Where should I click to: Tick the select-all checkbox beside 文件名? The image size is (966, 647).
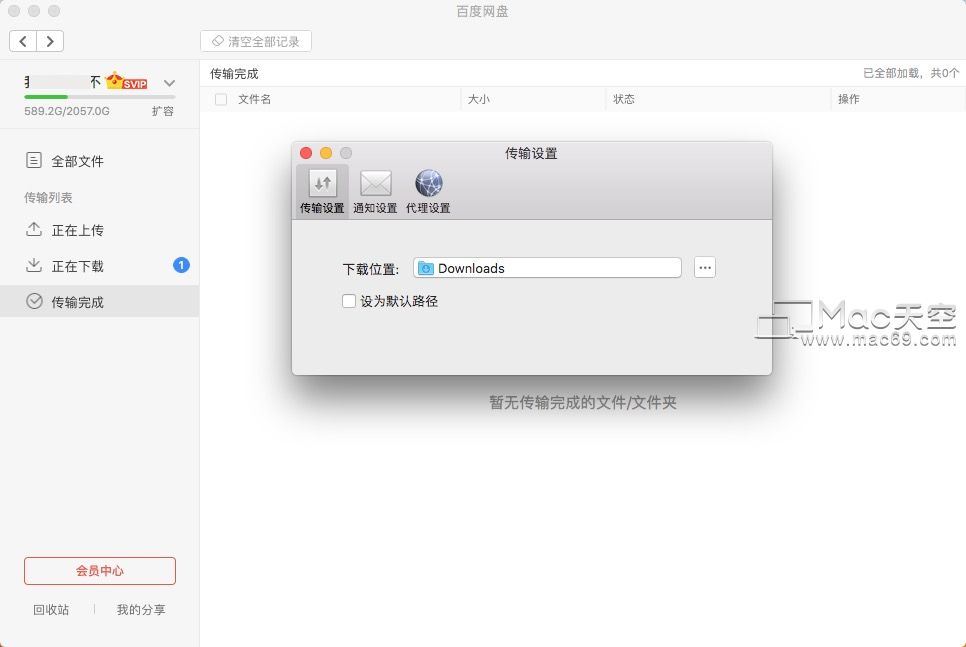[221, 99]
